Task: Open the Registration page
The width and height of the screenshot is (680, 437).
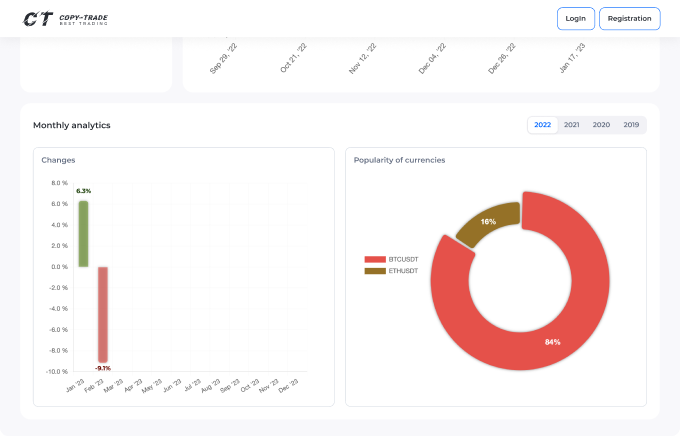Action: [629, 19]
